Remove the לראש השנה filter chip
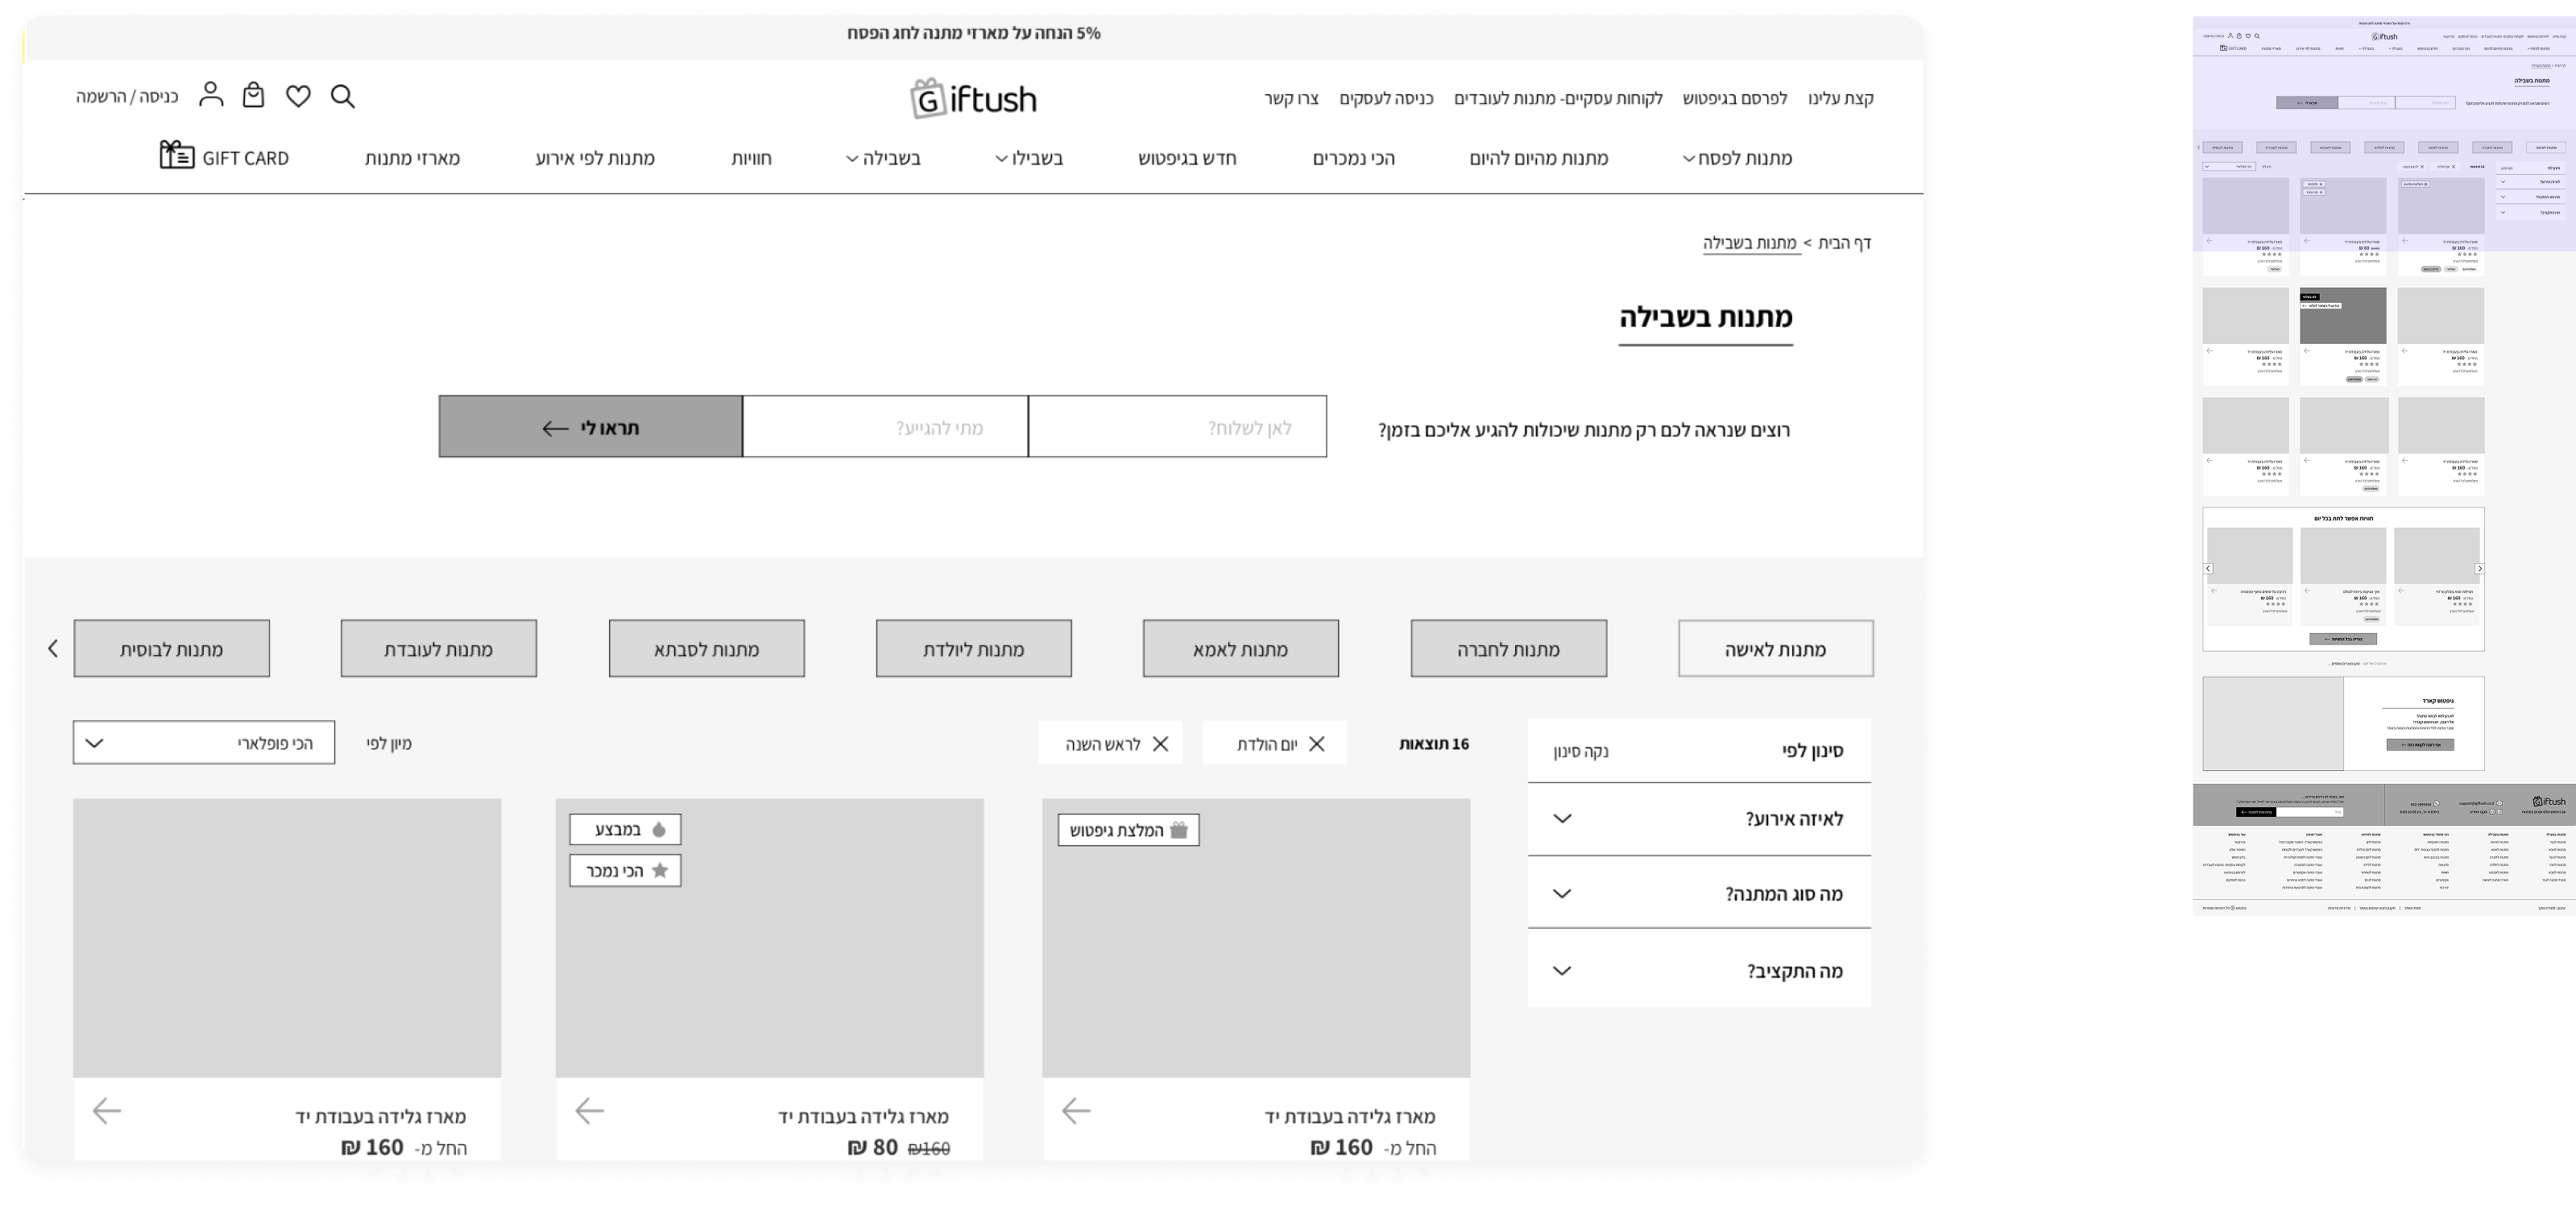 (1161, 744)
